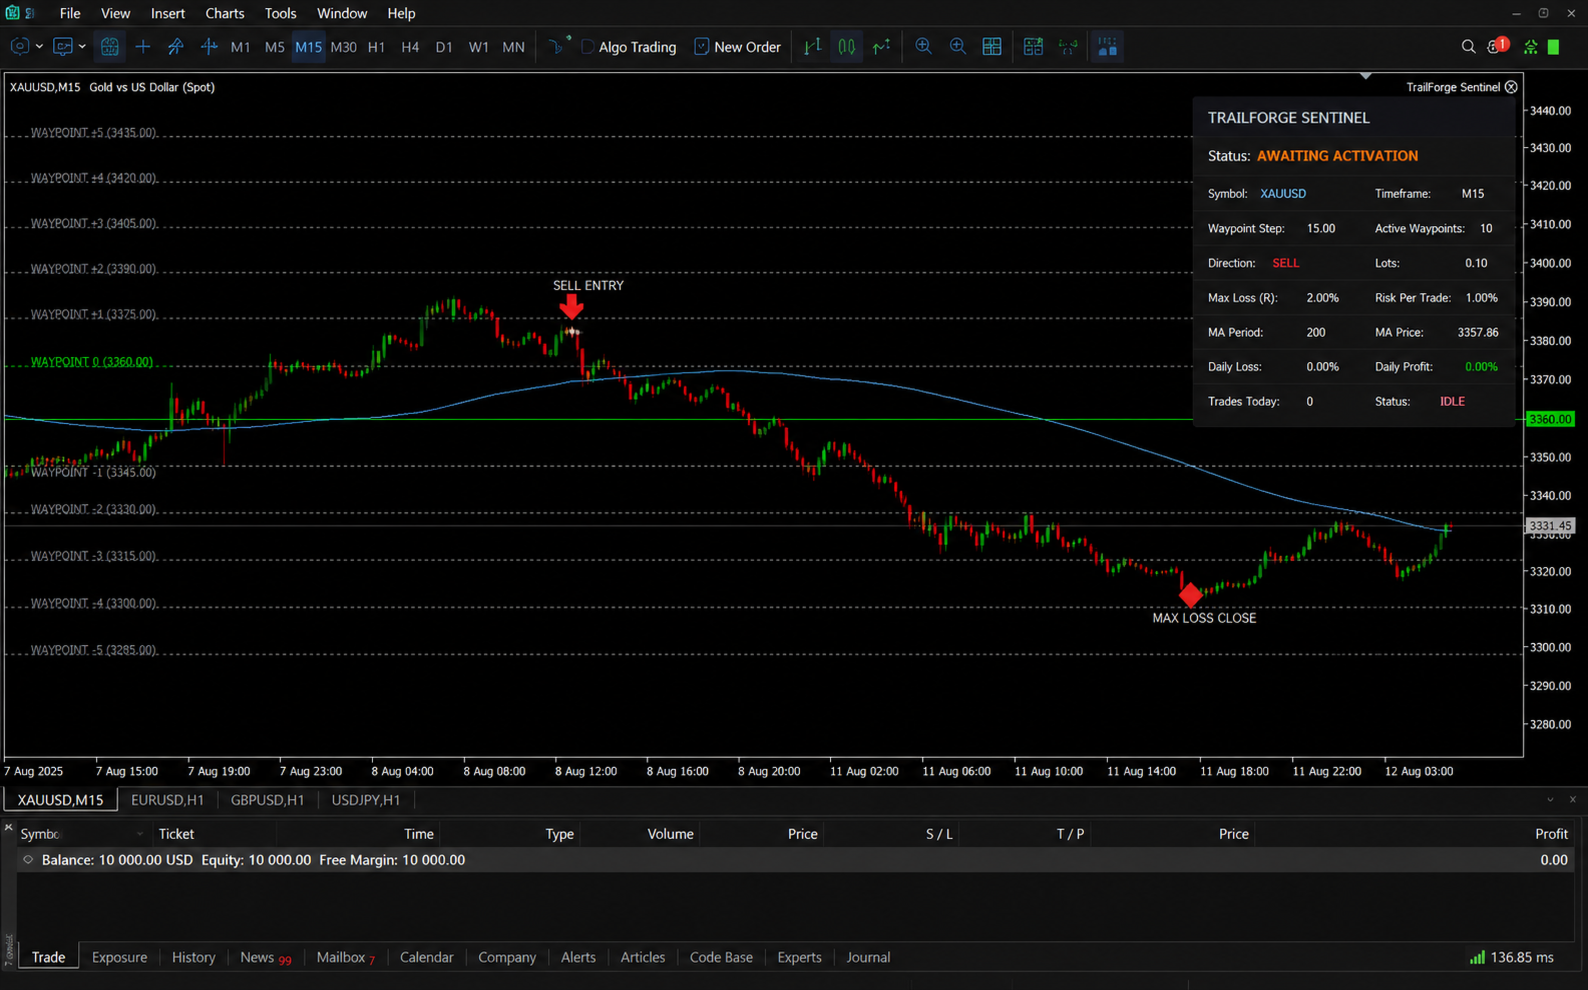
Task: Open the Insert menu
Action: point(168,13)
